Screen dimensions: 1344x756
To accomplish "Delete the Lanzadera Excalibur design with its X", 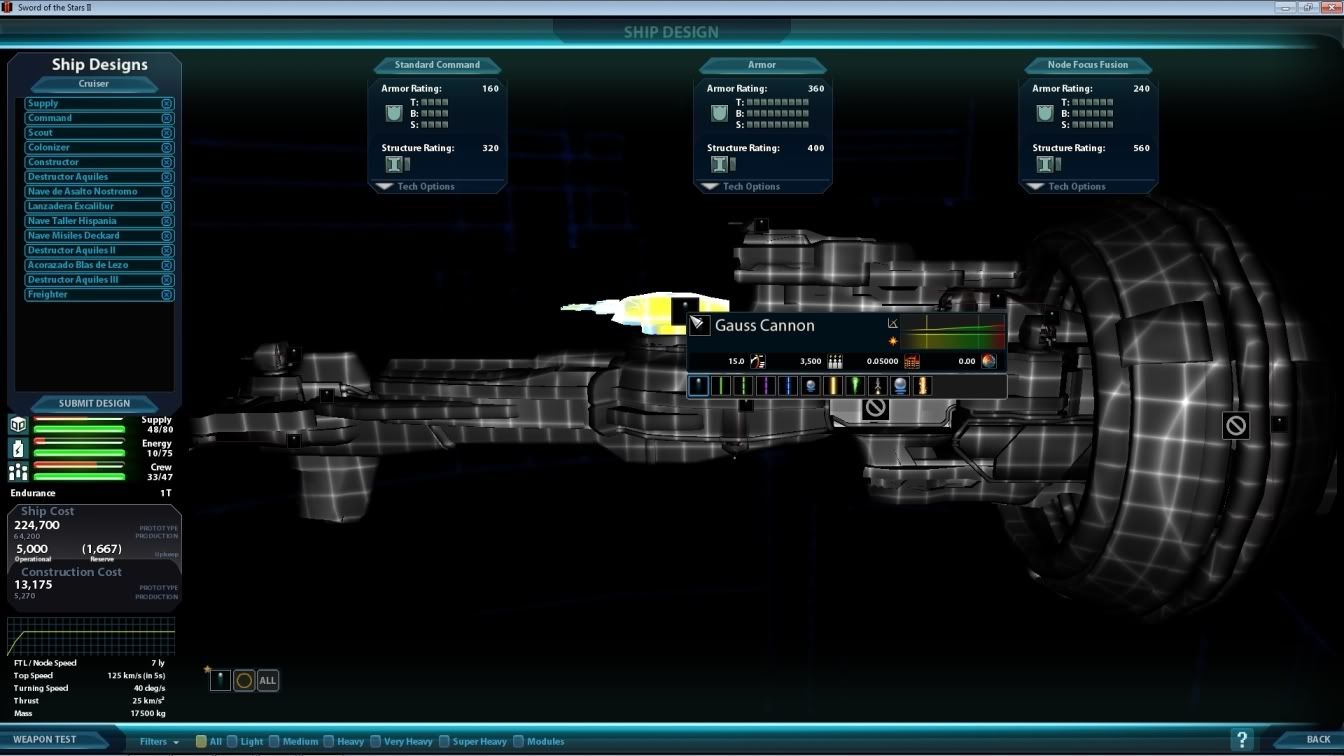I will point(167,206).
